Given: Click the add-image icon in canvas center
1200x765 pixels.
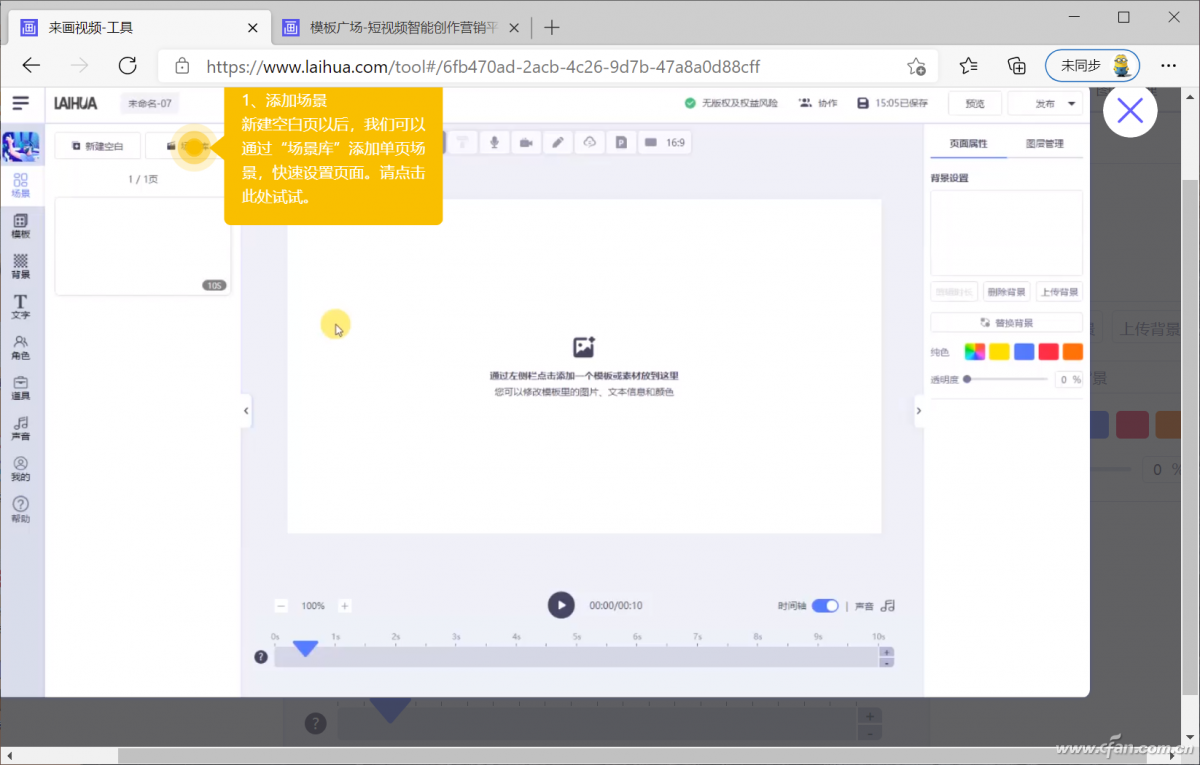Looking at the screenshot, I should pyautogui.click(x=584, y=347).
